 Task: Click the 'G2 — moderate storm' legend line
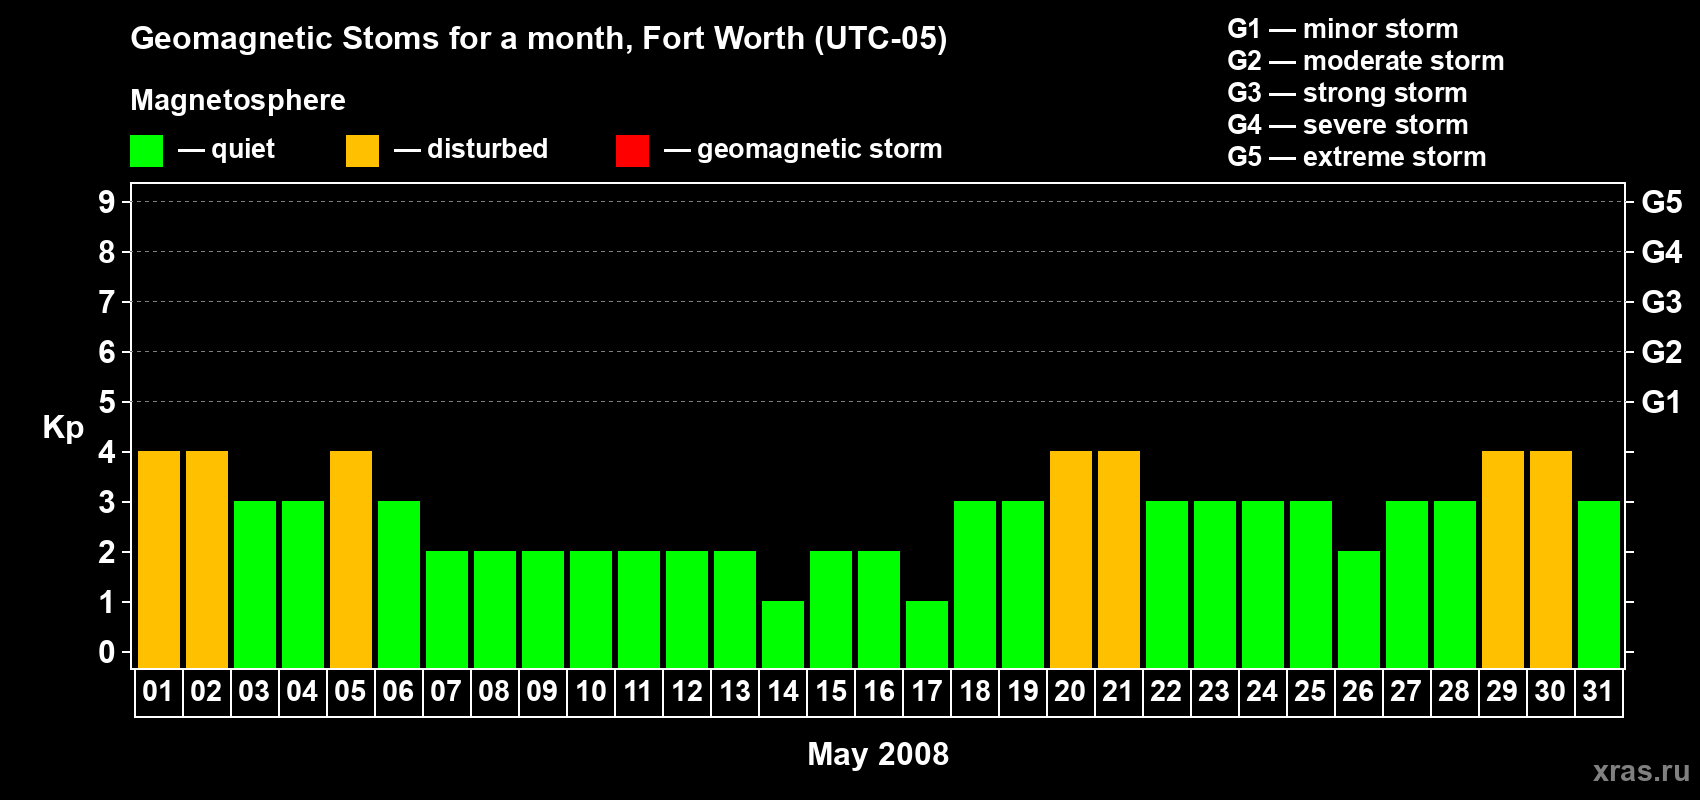click(x=1366, y=61)
